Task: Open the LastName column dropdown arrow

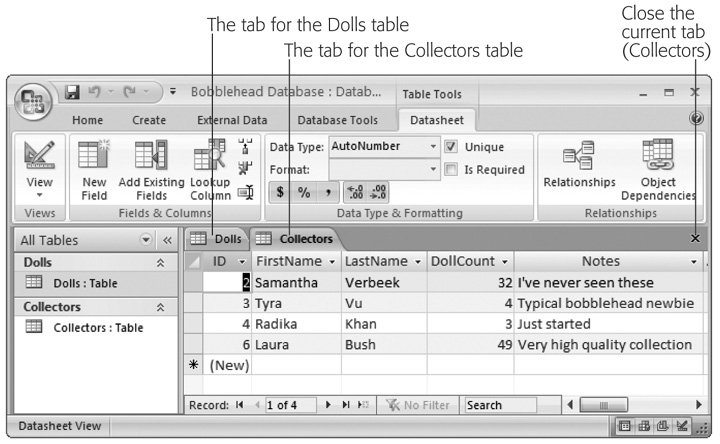Action: (x=418, y=262)
